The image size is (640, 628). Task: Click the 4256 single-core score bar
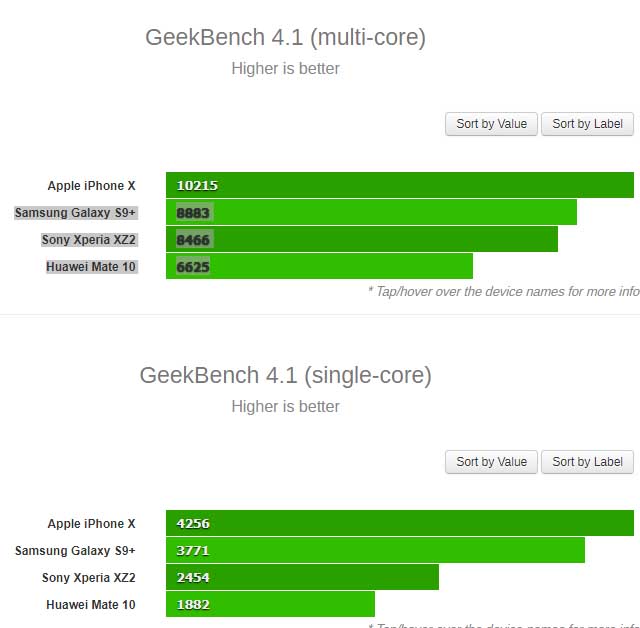tap(400, 523)
